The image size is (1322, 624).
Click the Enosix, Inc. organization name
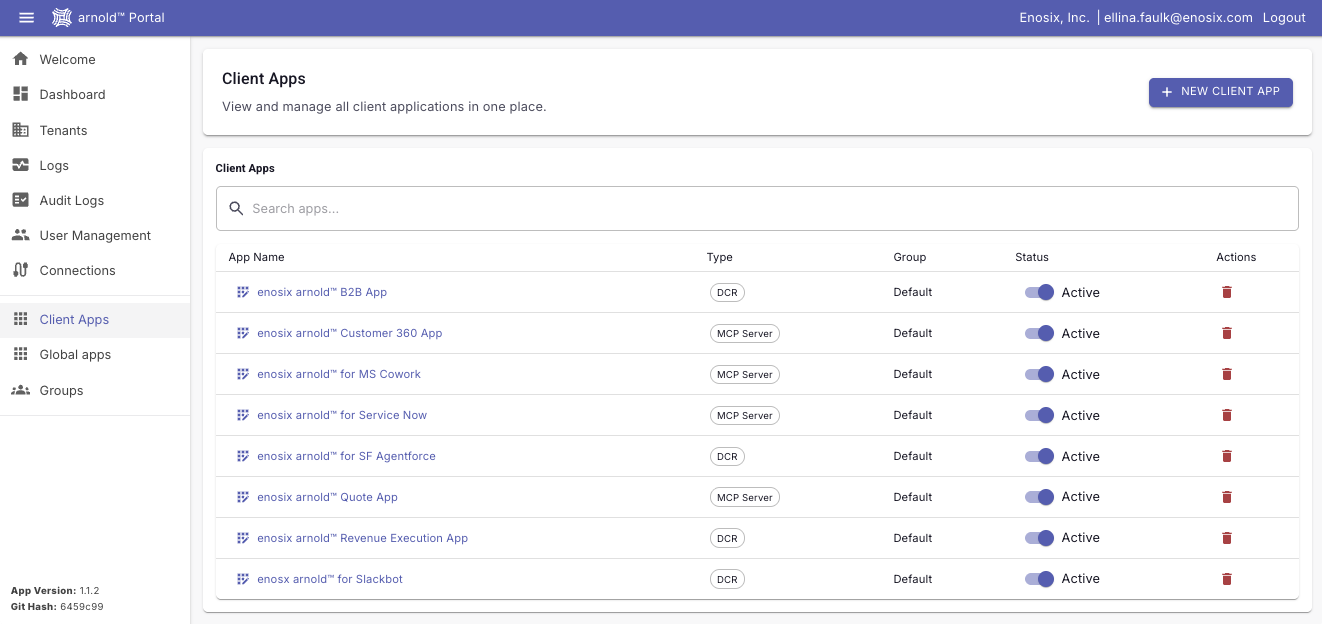tap(1054, 17)
